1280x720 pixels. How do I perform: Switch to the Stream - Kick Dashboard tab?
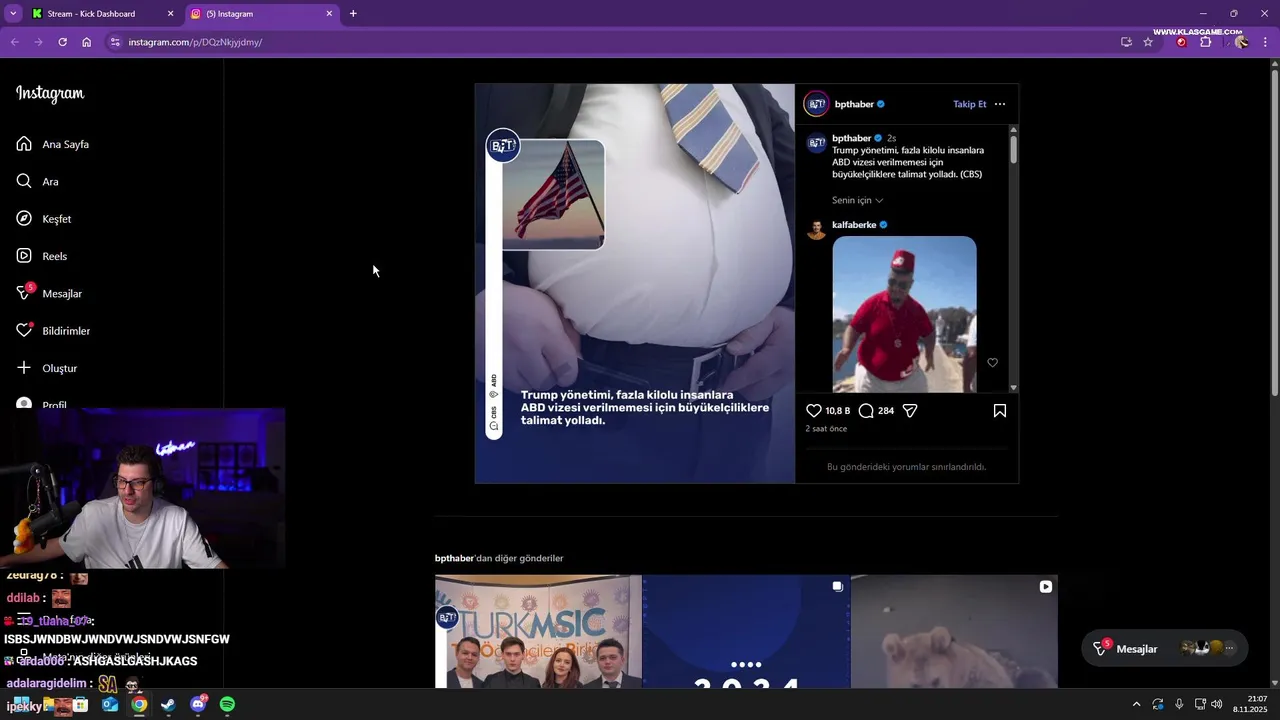[103, 14]
